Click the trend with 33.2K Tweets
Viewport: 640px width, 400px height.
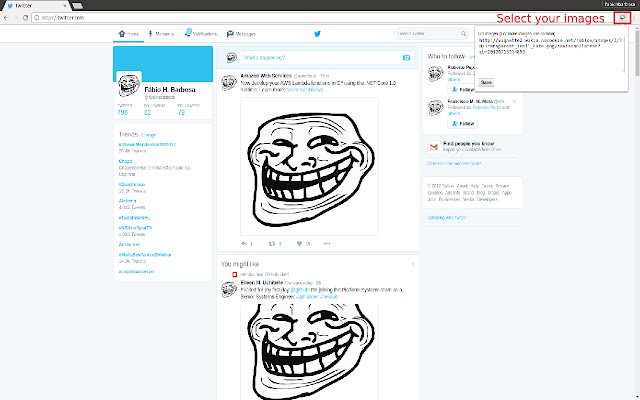[132, 184]
